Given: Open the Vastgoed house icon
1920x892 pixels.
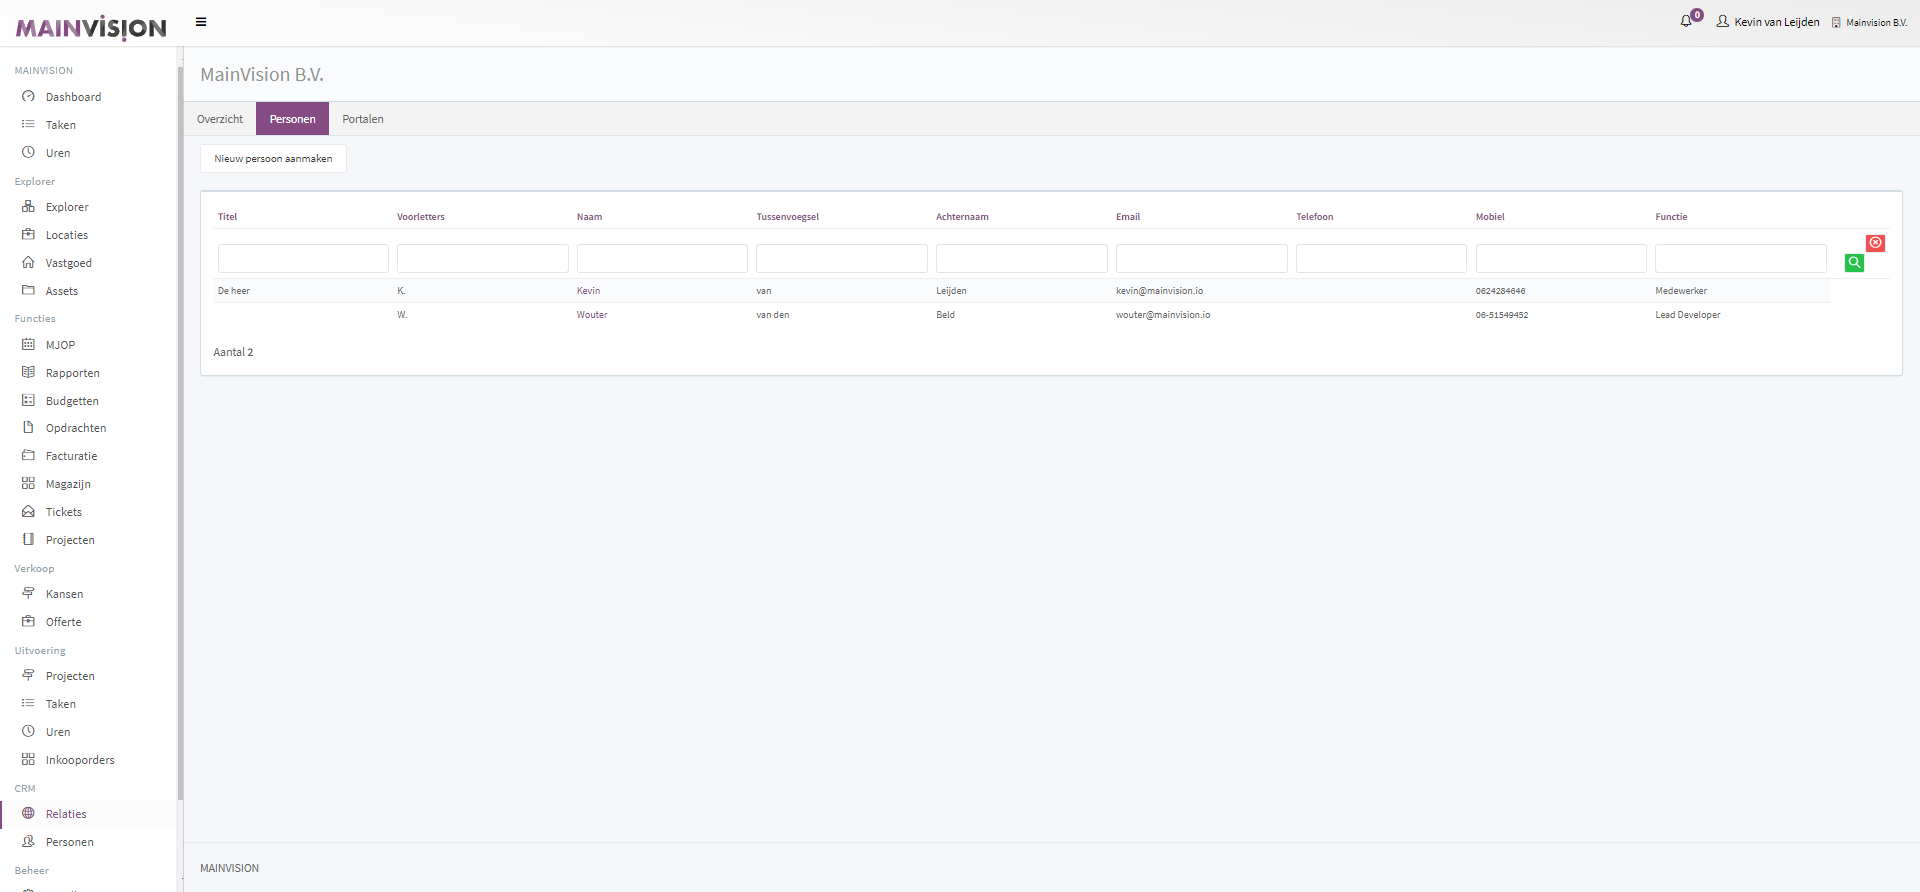Looking at the screenshot, I should coord(28,263).
